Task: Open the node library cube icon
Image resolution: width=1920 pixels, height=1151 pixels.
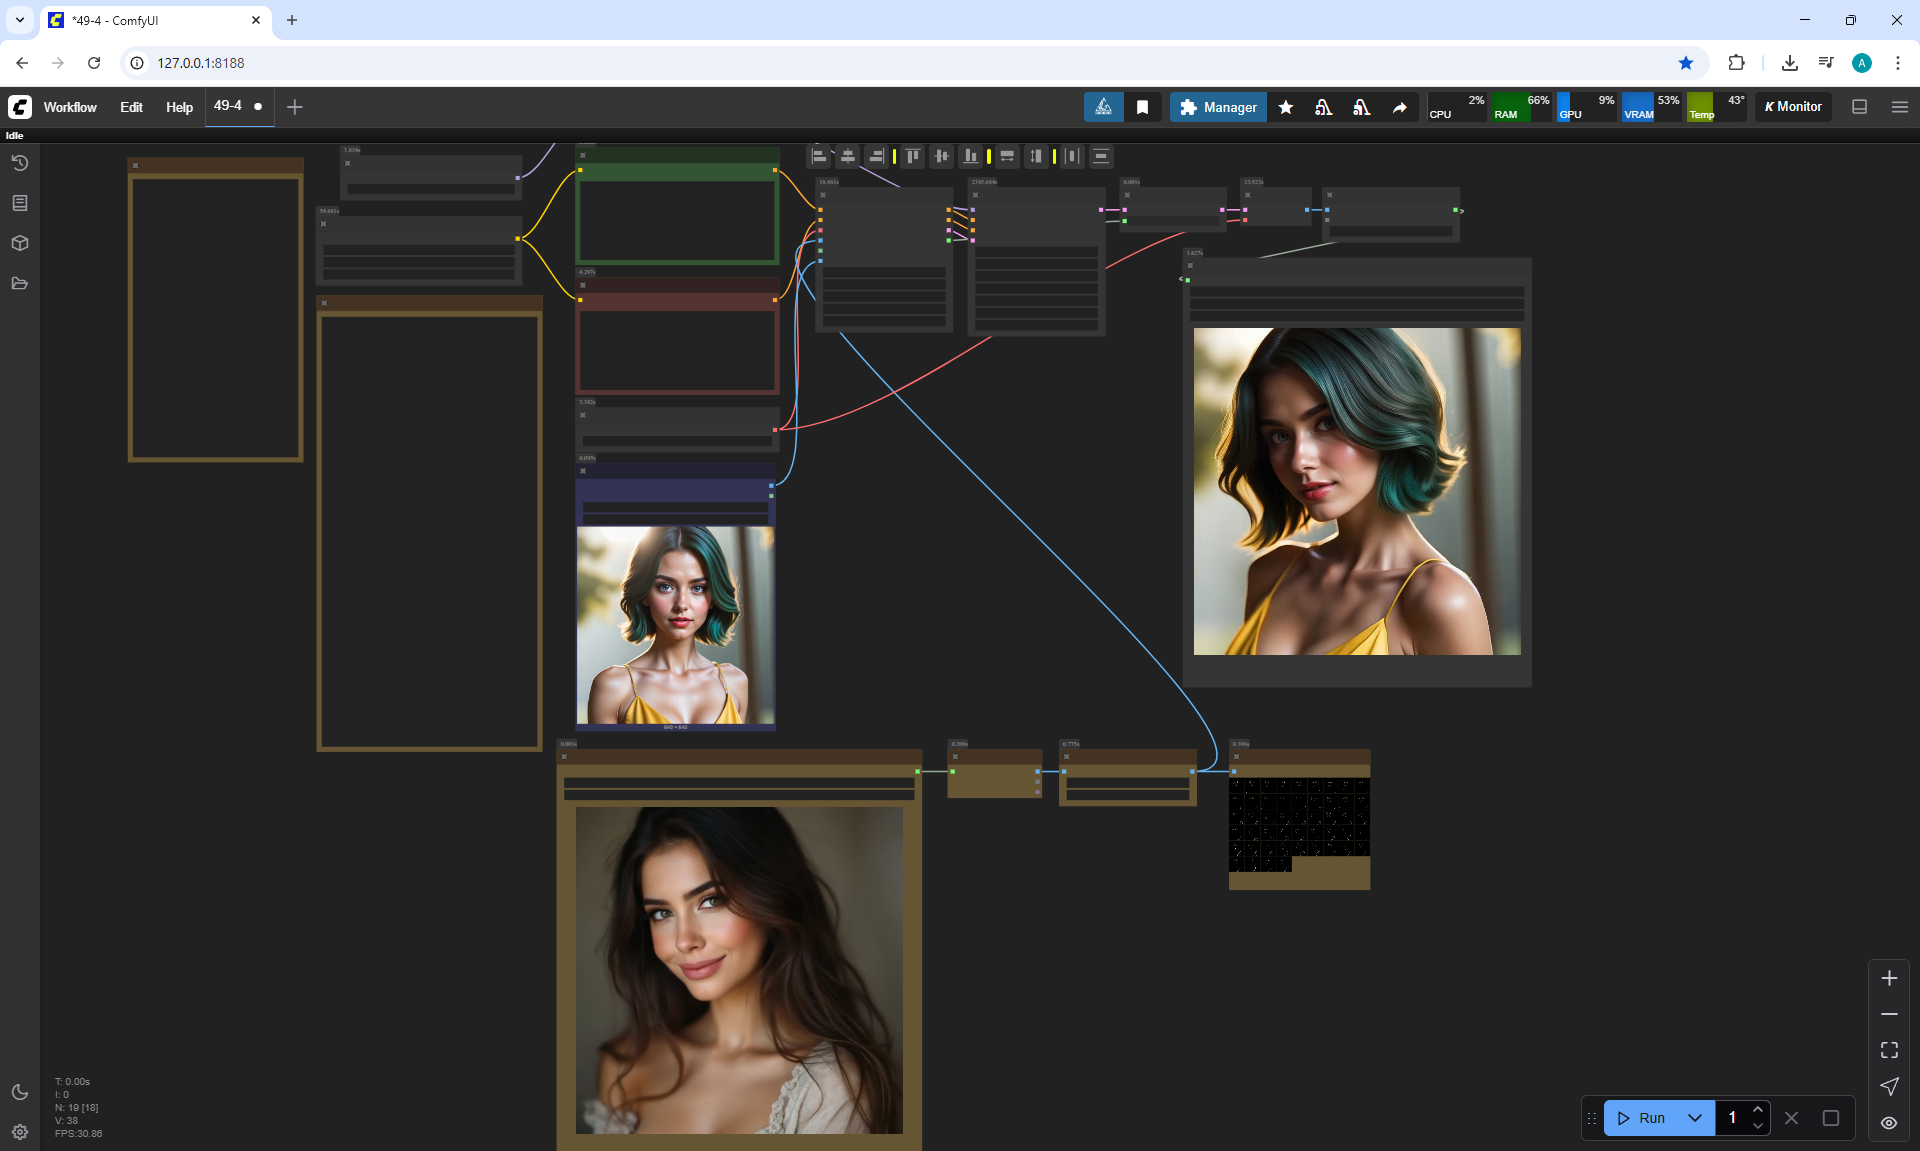Action: coord(20,243)
